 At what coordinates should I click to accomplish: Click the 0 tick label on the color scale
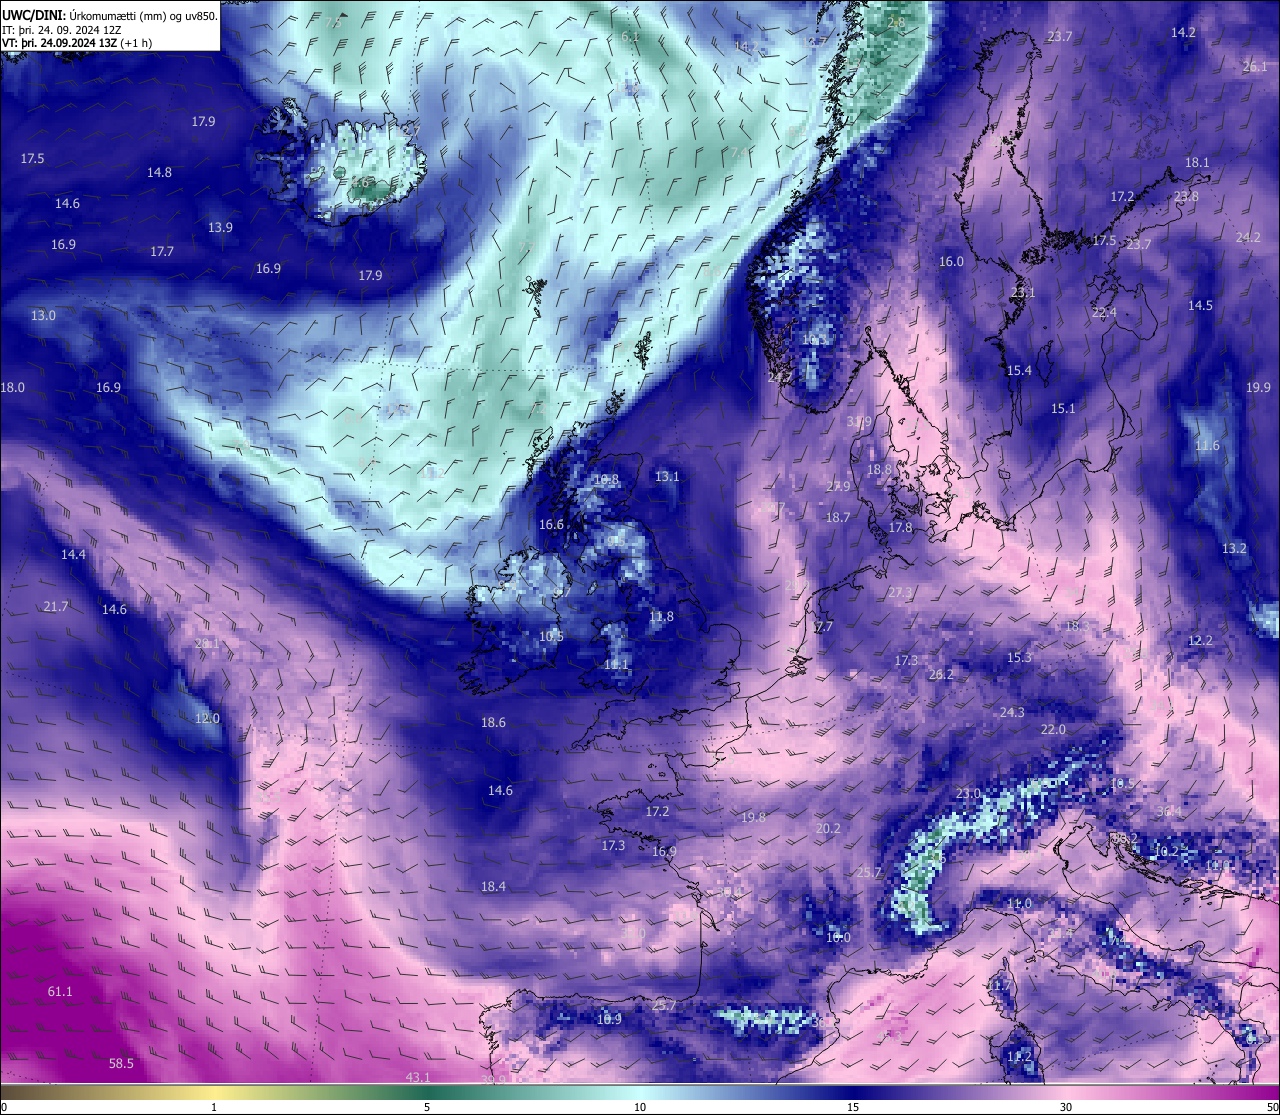pos(4,1107)
